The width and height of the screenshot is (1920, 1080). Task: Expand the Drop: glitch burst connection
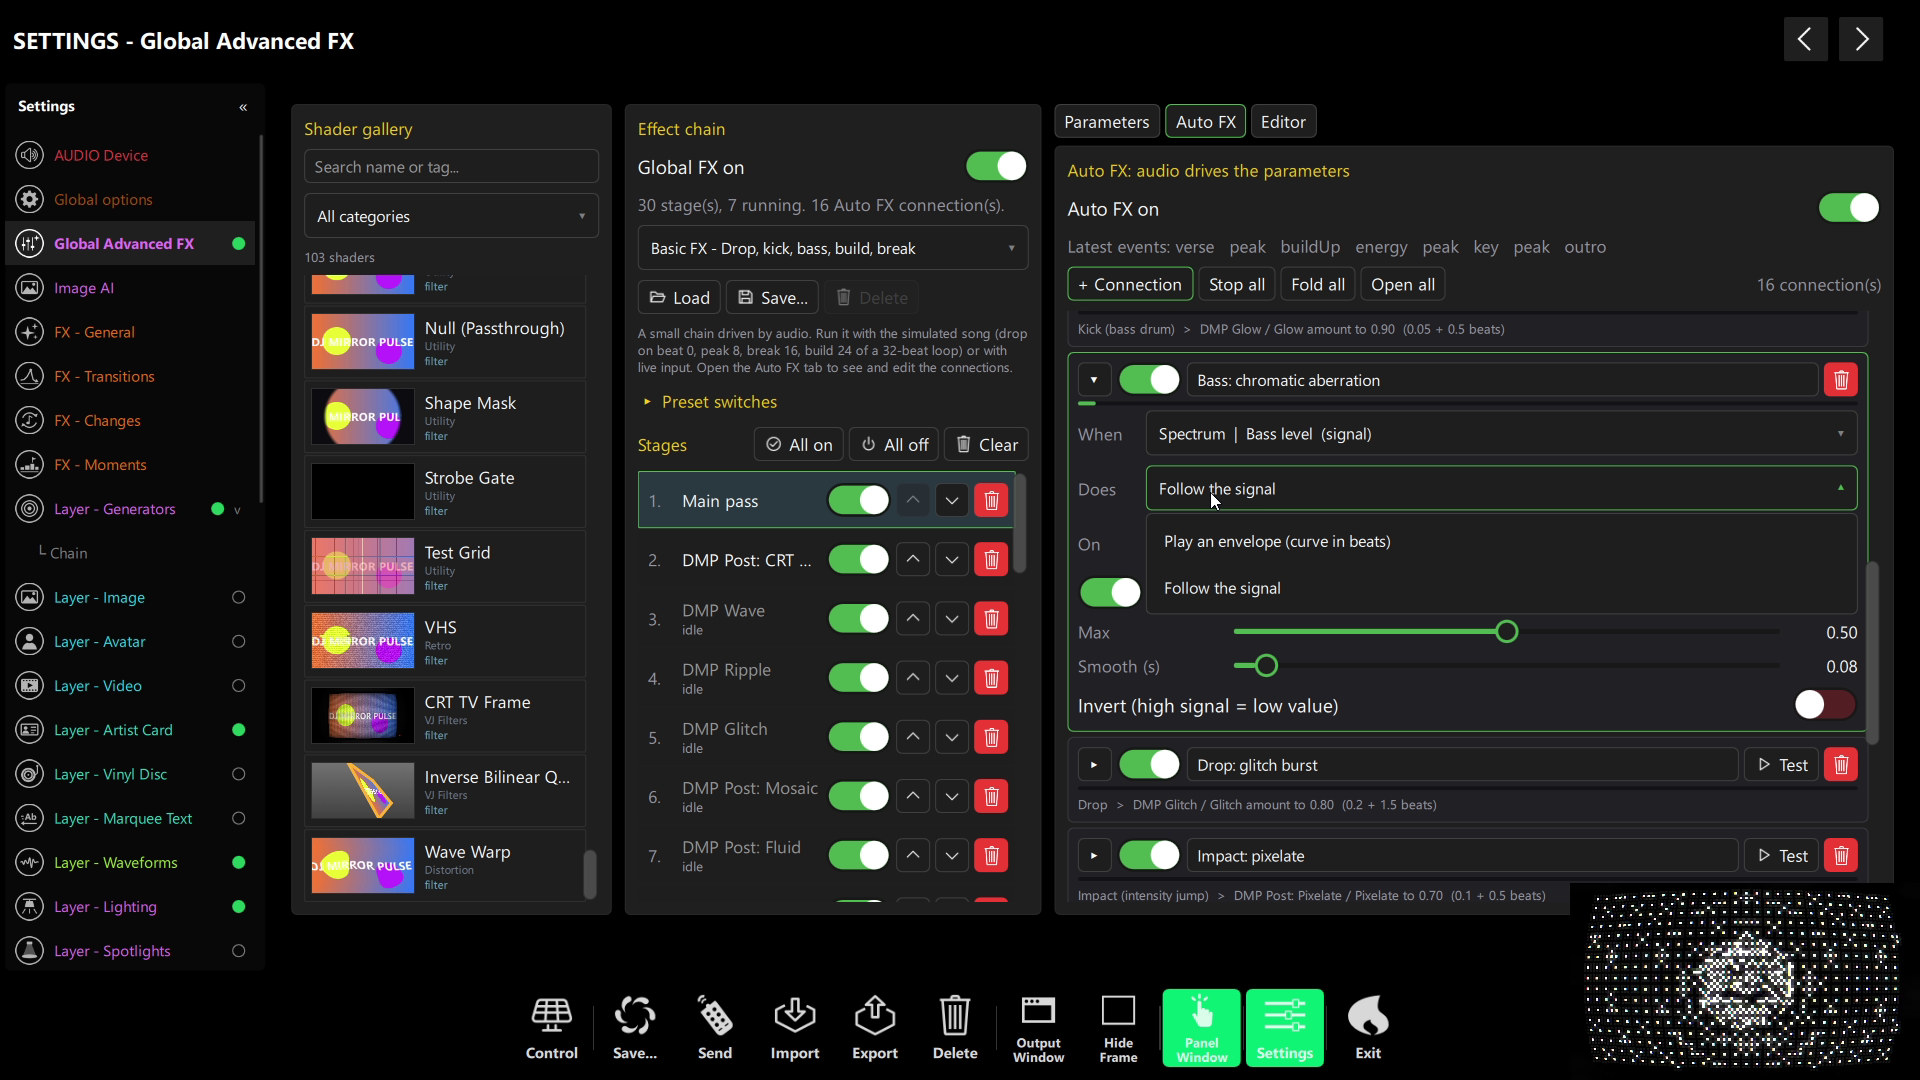click(1094, 765)
